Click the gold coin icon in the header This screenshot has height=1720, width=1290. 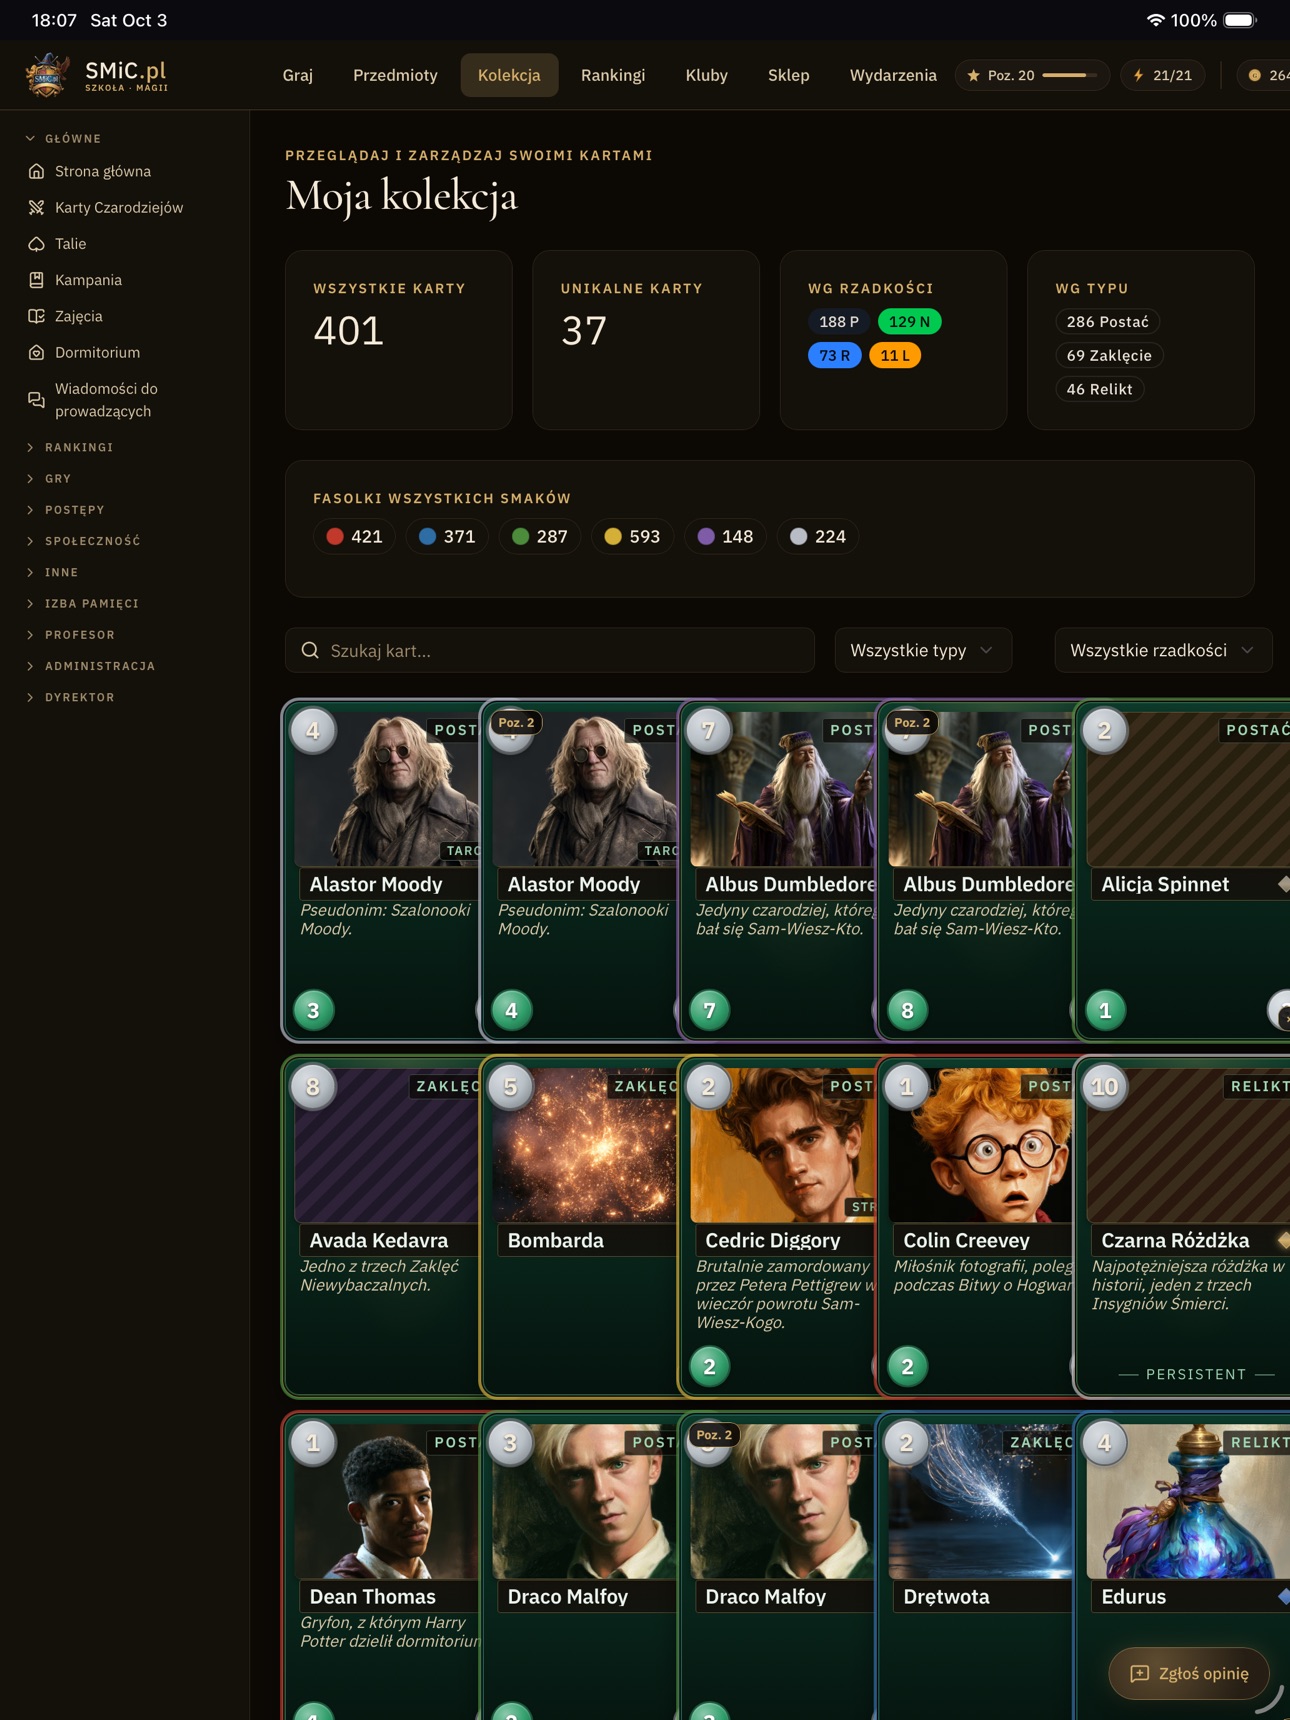pos(1255,75)
